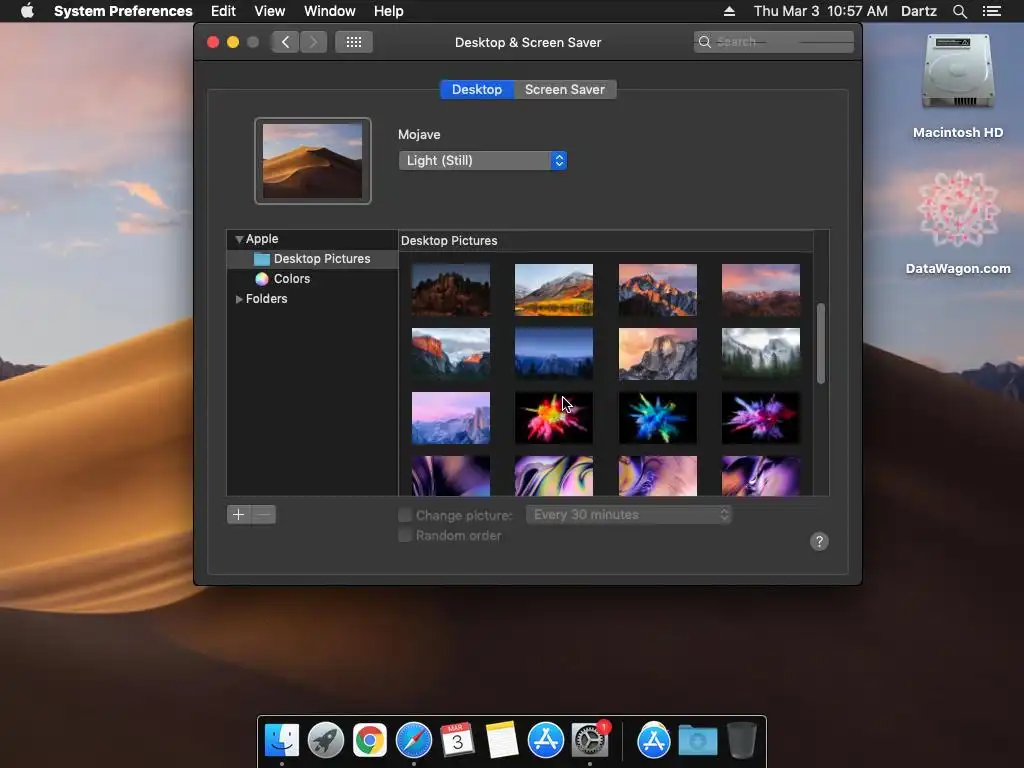
Task: Click the current Mojave wallpaper preview
Action: 313,161
